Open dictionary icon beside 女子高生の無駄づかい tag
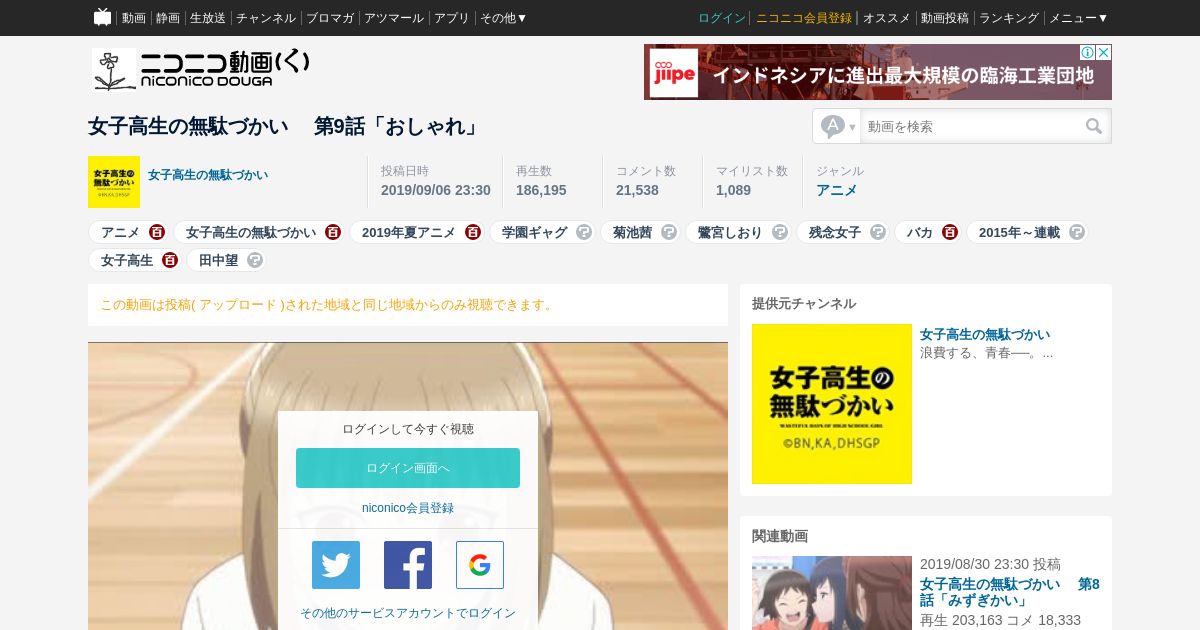The image size is (1200, 630). 333,232
